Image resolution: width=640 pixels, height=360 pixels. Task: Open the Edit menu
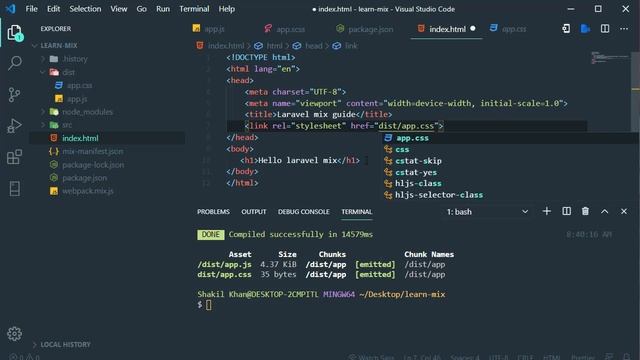[53, 9]
